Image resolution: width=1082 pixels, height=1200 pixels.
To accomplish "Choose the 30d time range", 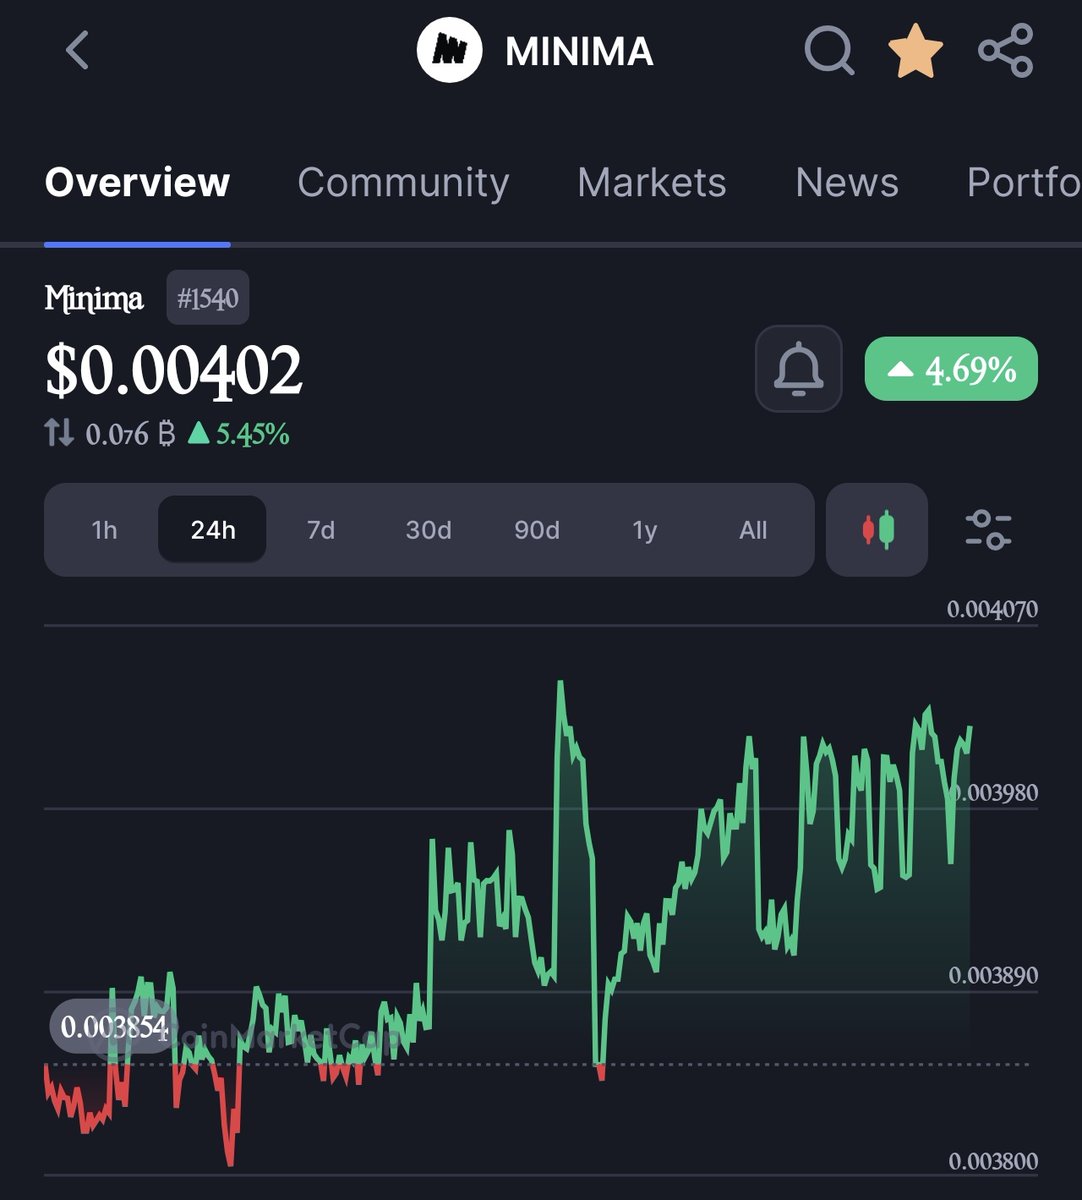I will (x=428, y=530).
